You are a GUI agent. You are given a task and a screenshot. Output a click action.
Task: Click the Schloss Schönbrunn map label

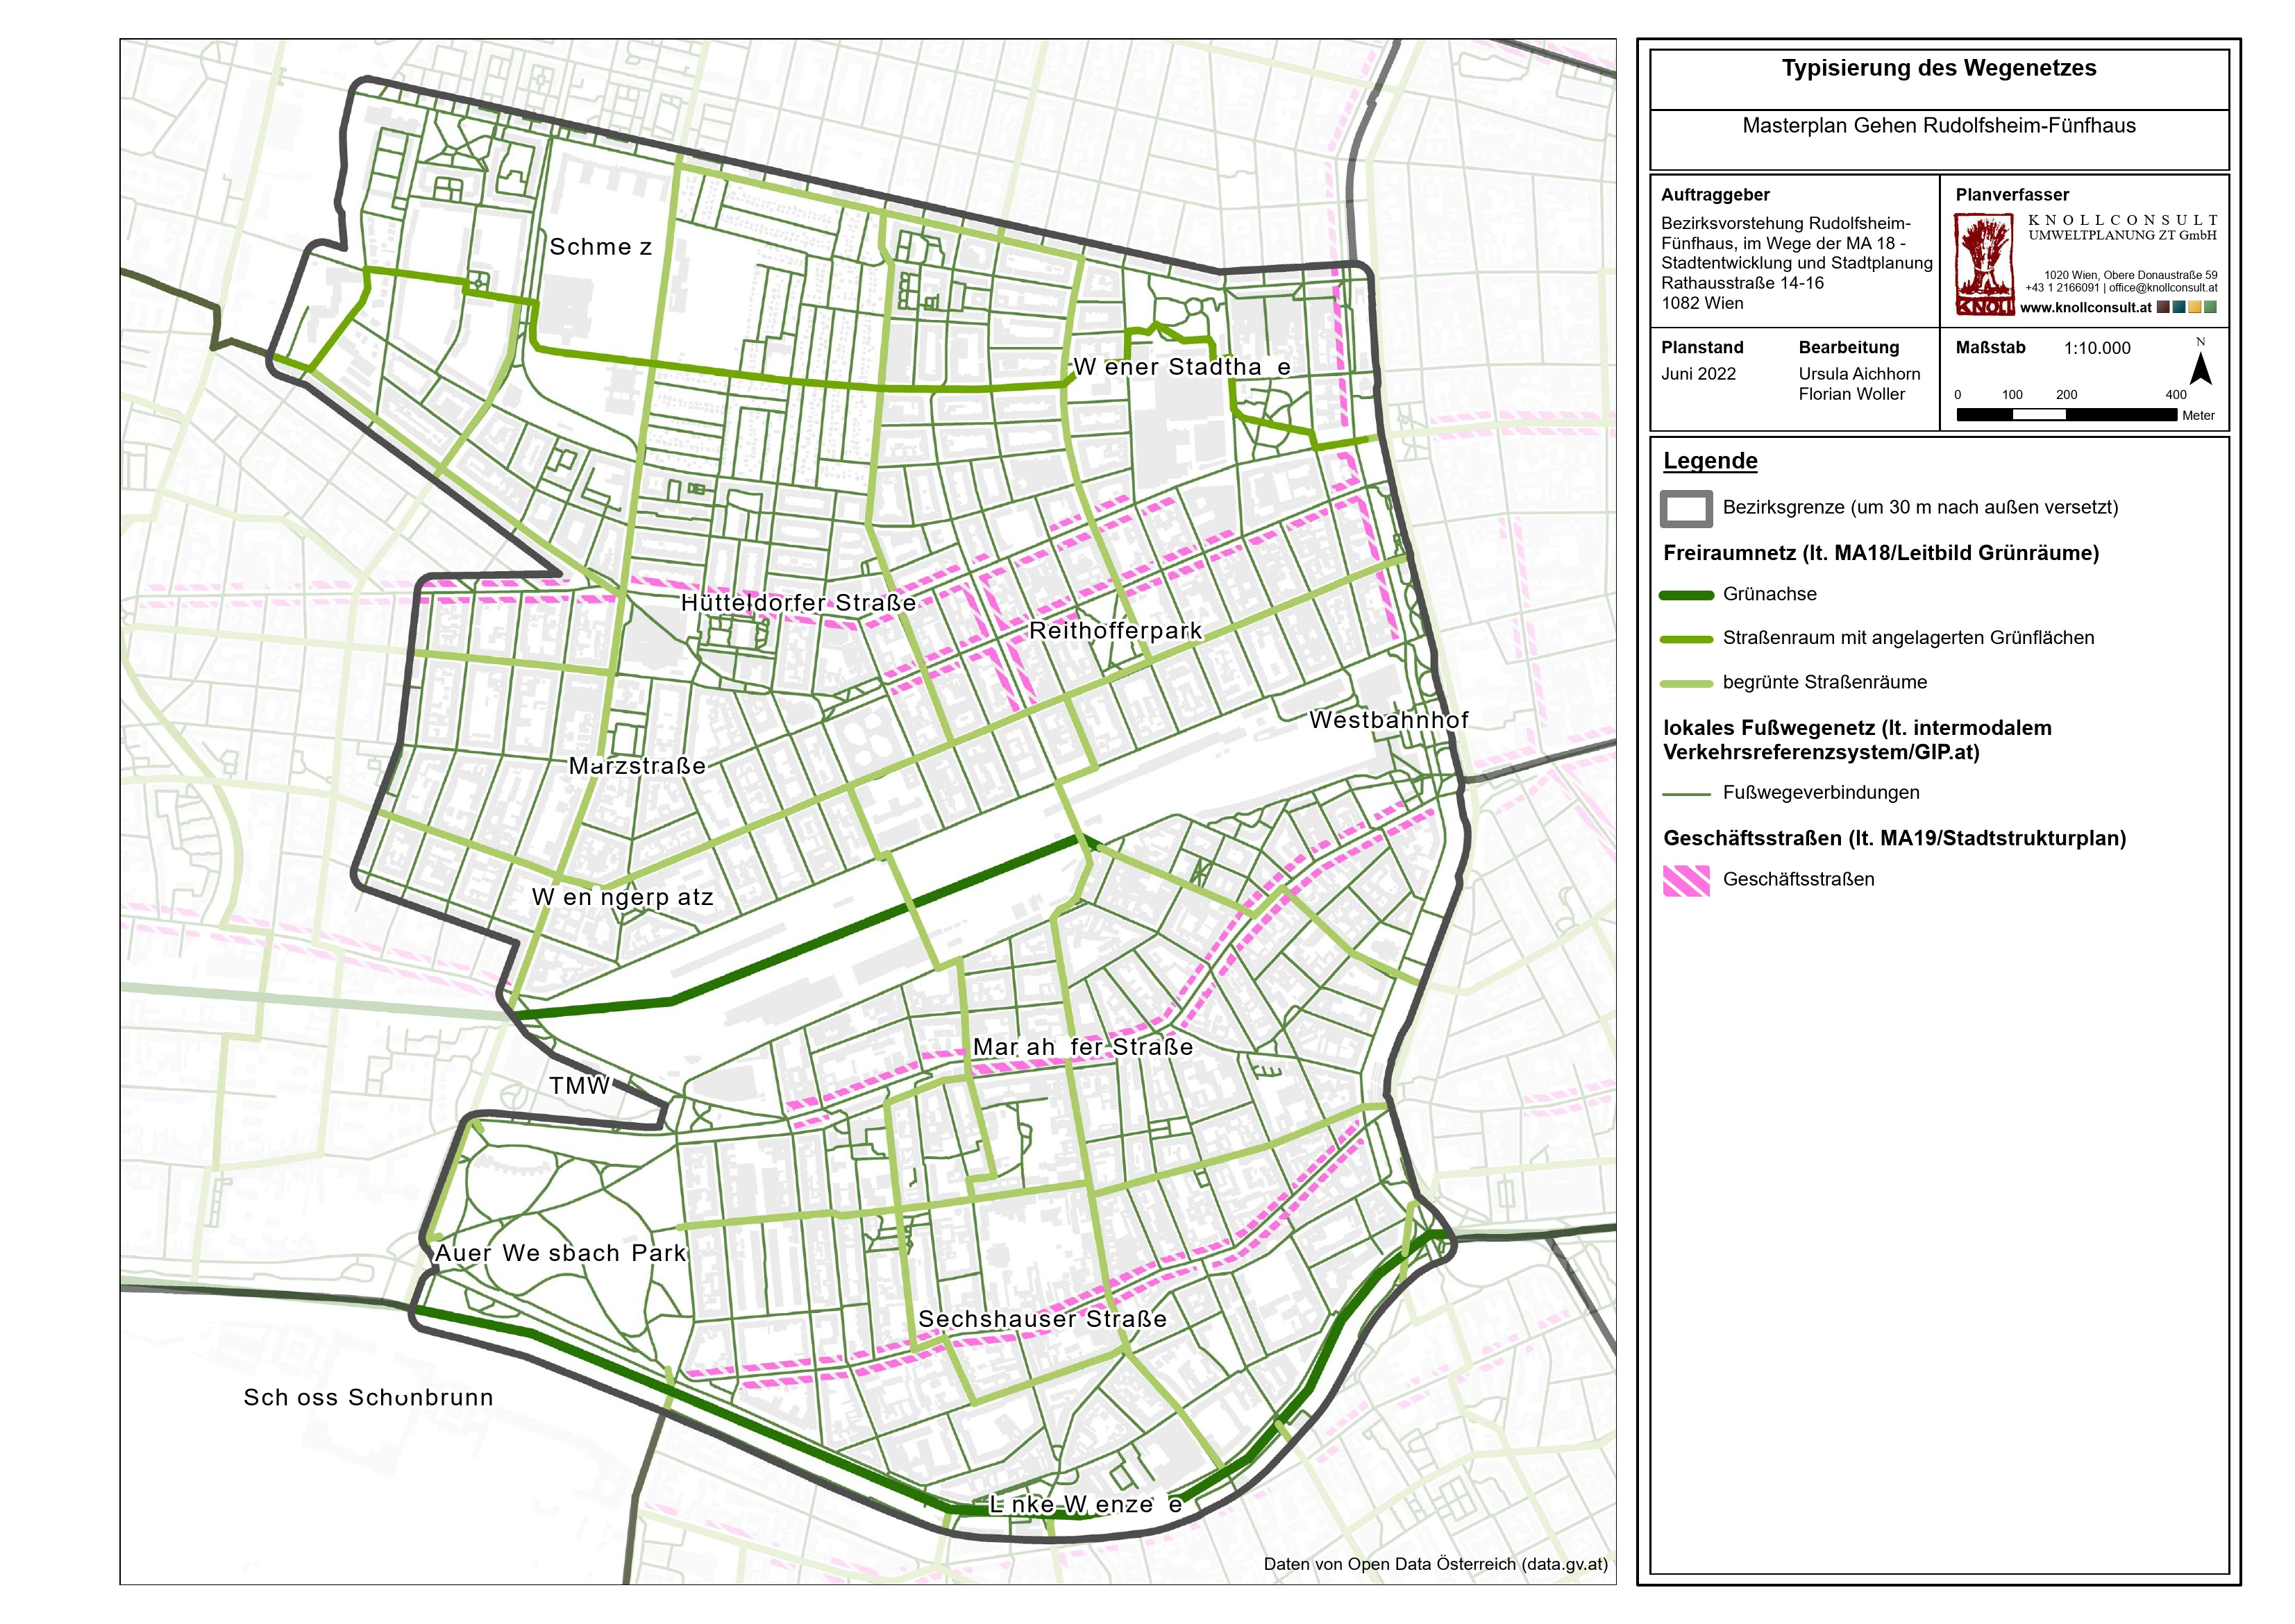(x=368, y=1397)
